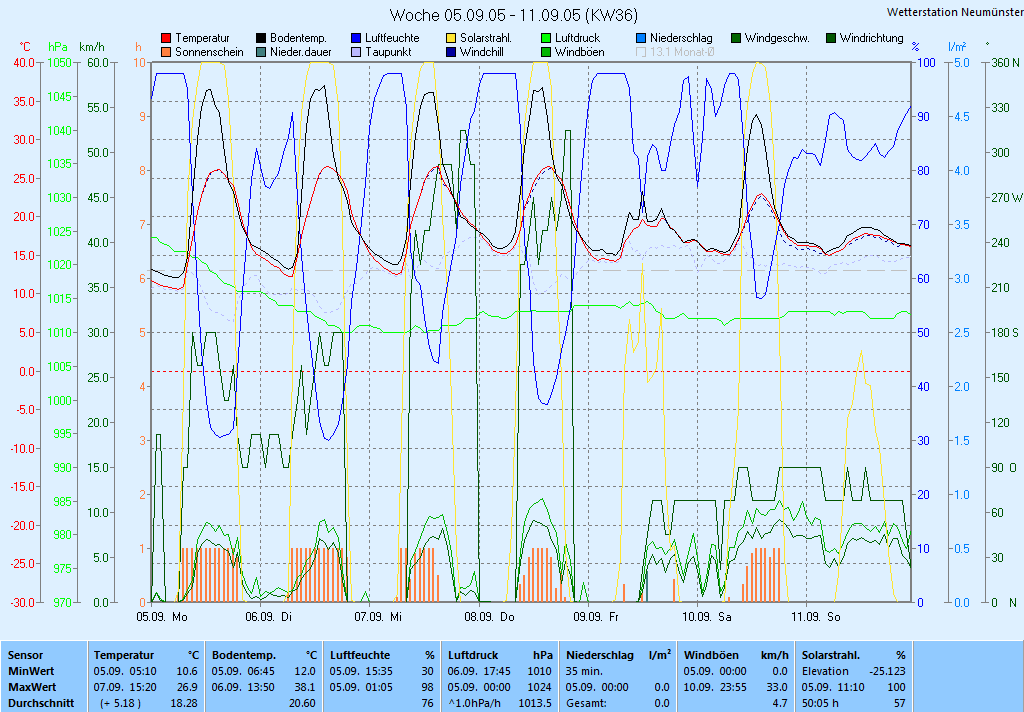The height and width of the screenshot is (712, 1024).
Task: Click the minimum temperature value 10.6
Action: point(187,672)
